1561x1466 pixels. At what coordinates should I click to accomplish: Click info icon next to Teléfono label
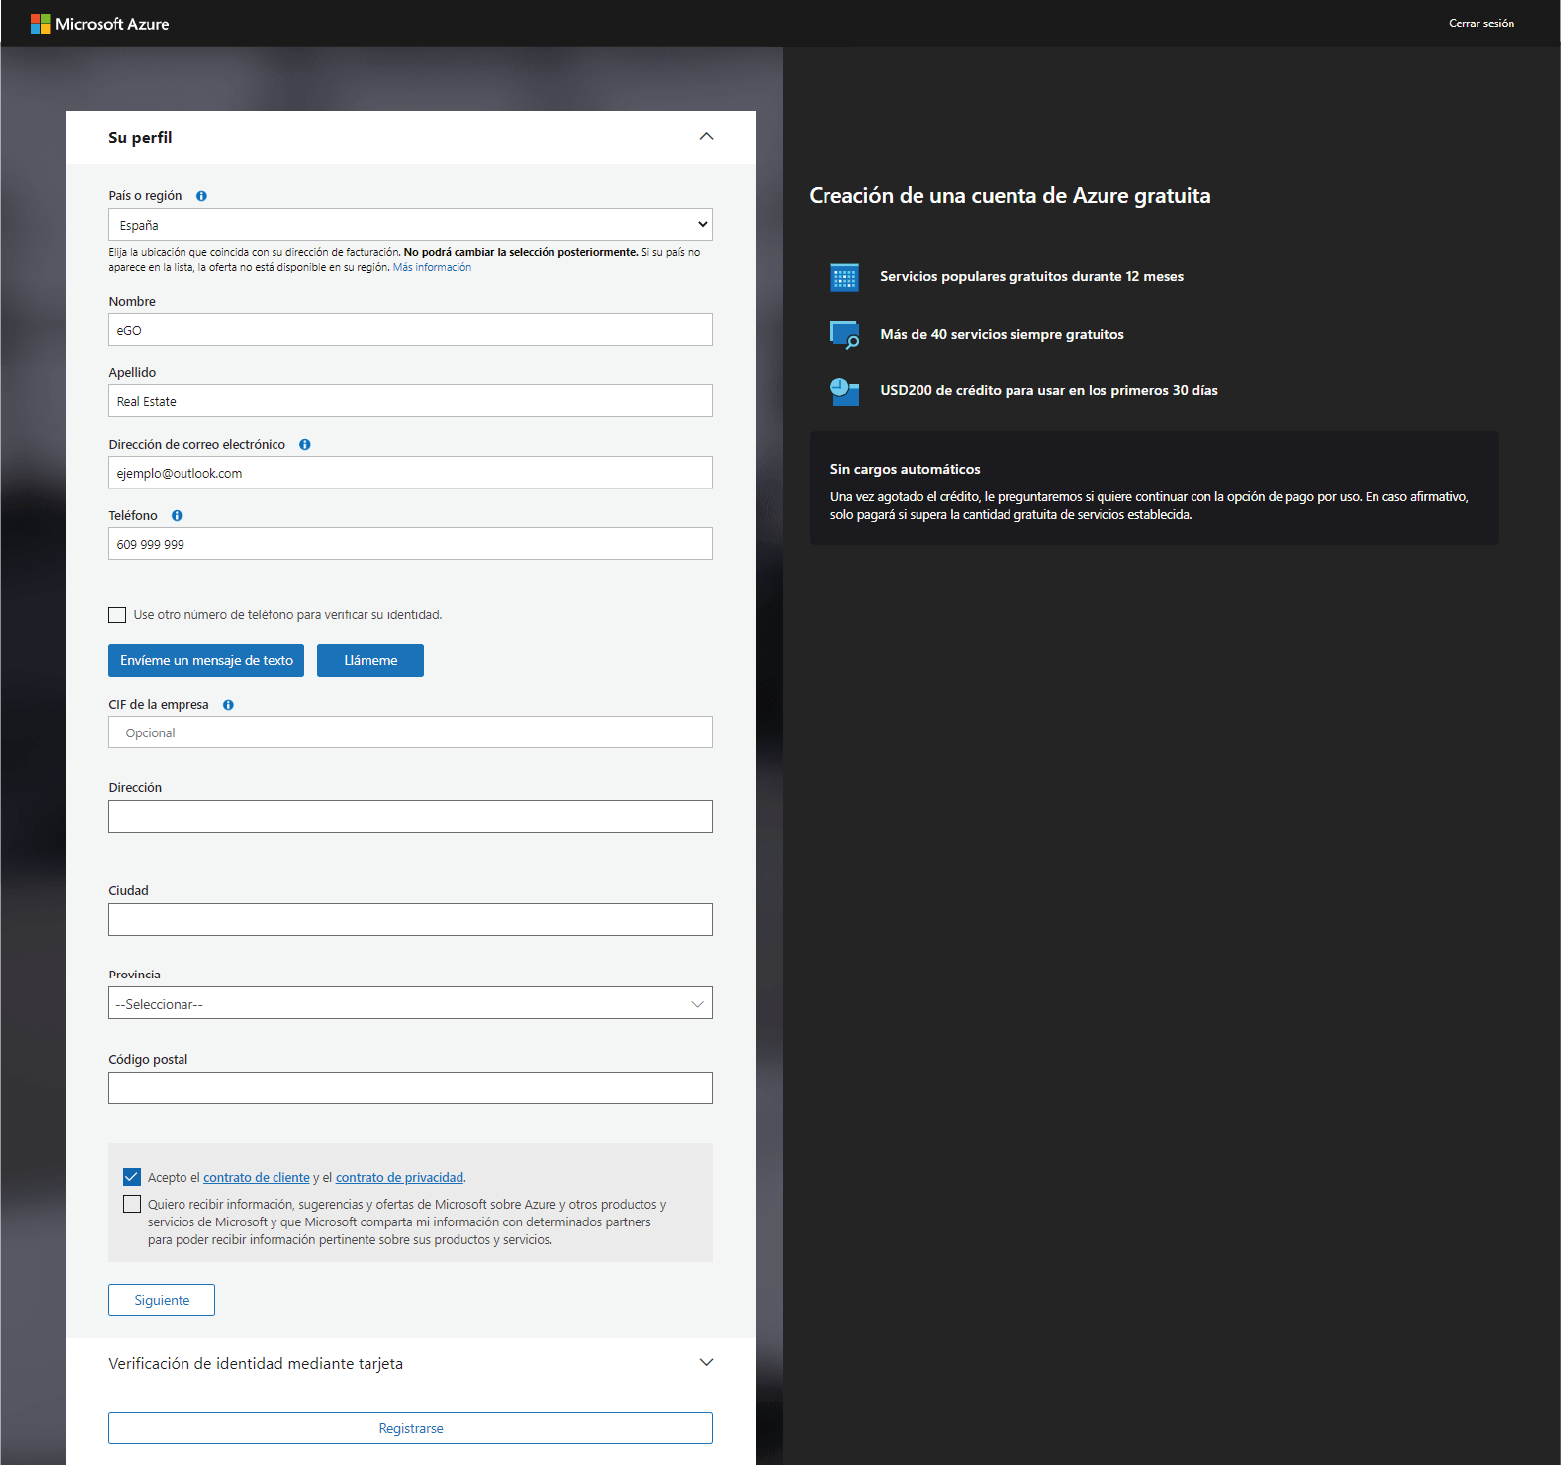(x=177, y=516)
